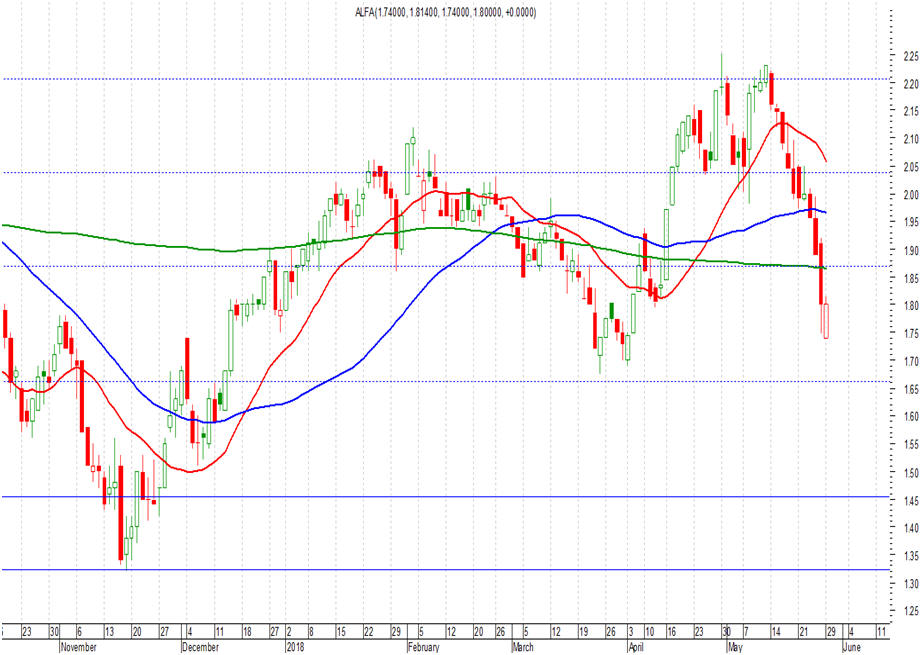The height and width of the screenshot is (655, 923).
Task: Click the 2.05 price axis label
Action: click(911, 167)
